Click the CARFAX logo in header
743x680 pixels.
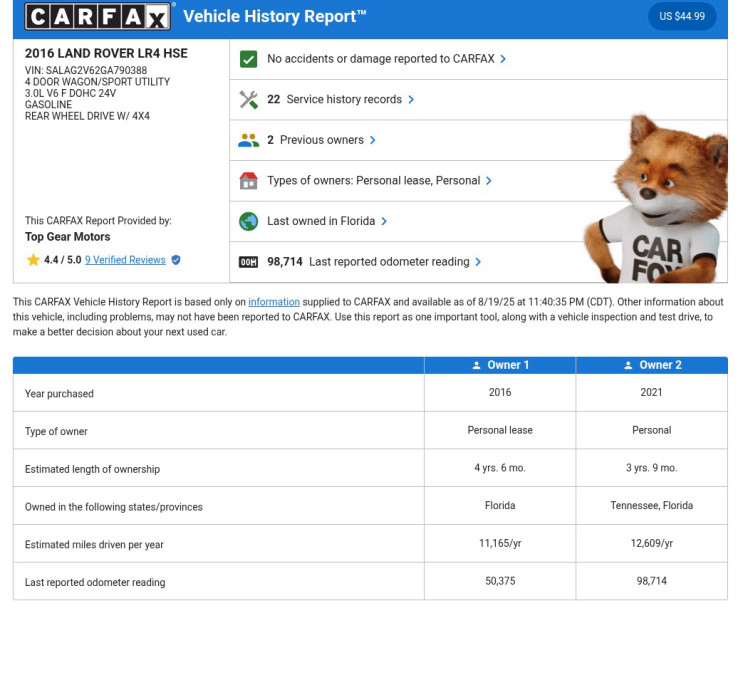tap(97, 17)
